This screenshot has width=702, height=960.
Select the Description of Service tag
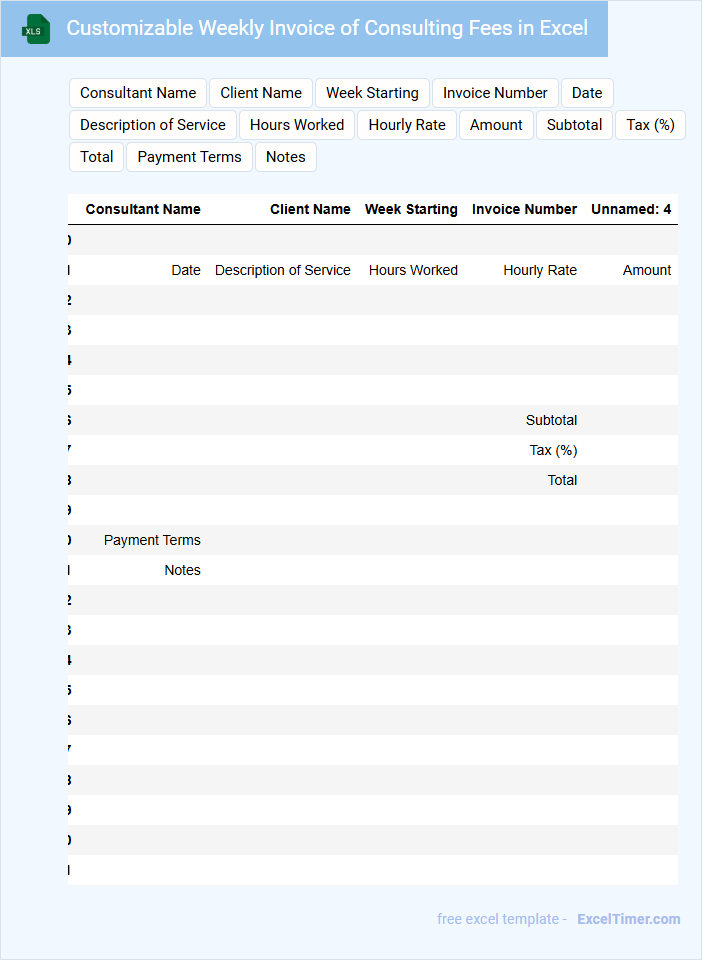pos(152,125)
